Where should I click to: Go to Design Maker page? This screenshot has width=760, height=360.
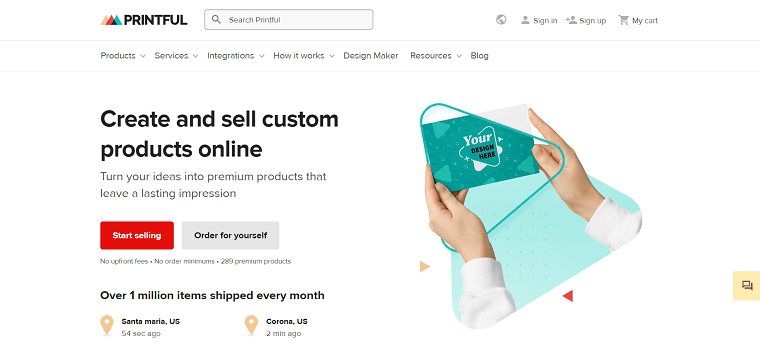tap(371, 56)
